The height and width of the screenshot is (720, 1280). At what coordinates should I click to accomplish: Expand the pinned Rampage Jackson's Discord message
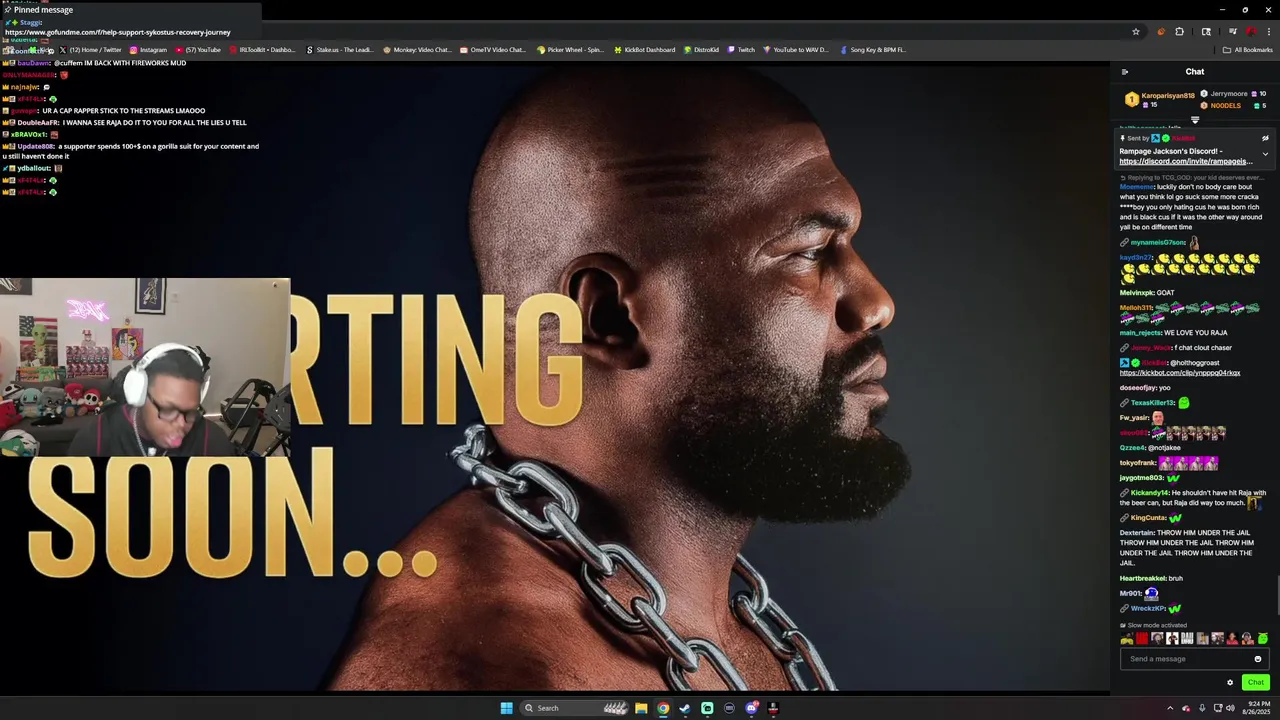click(1265, 154)
